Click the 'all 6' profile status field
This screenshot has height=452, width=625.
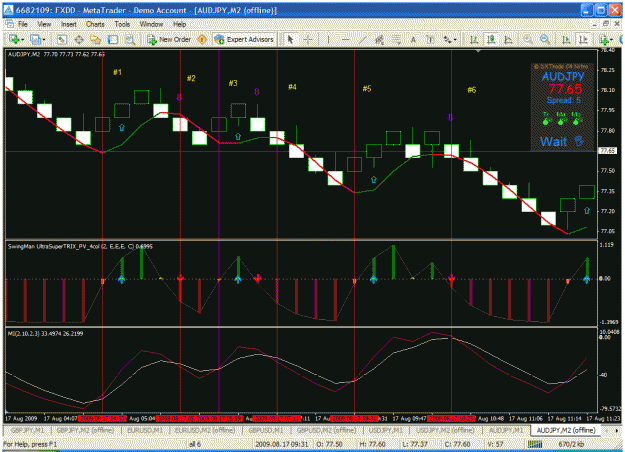pos(195,444)
